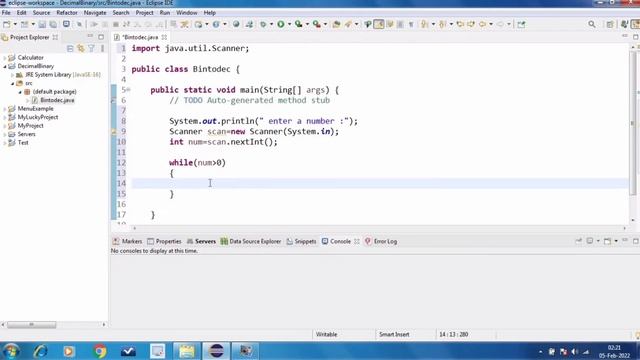
Task: Open Project Explorer View Menu
Action: pyautogui.click(x=102, y=49)
